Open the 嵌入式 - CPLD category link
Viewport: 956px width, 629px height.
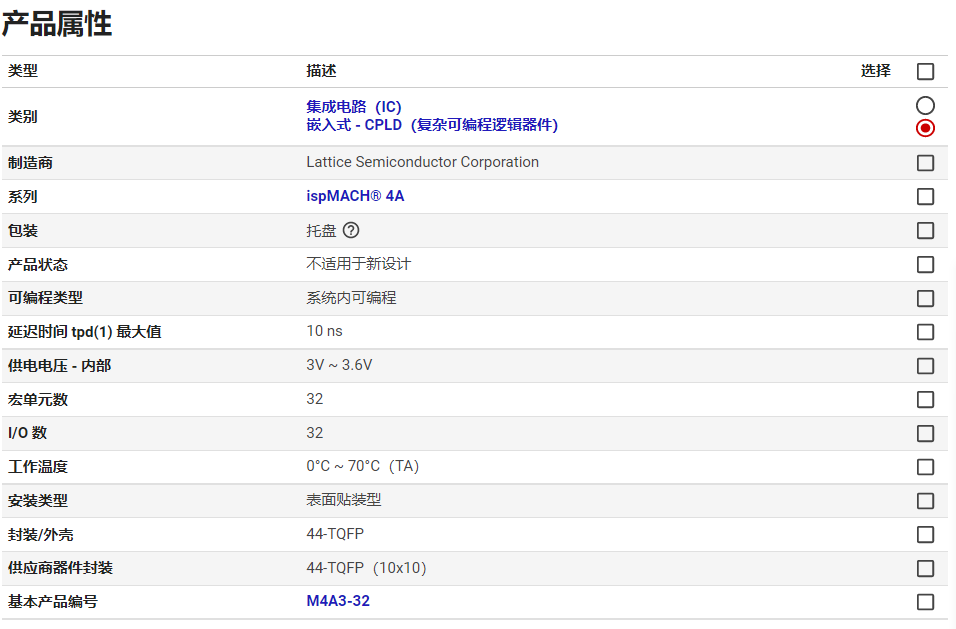click(432, 125)
